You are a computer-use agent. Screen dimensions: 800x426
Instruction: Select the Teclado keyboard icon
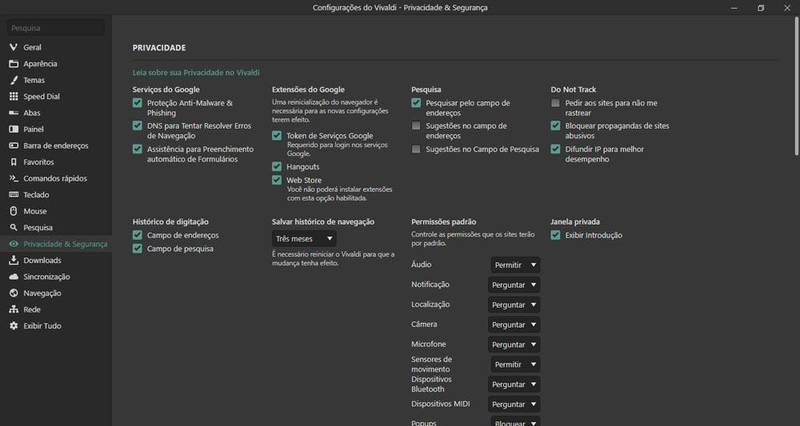[14, 194]
